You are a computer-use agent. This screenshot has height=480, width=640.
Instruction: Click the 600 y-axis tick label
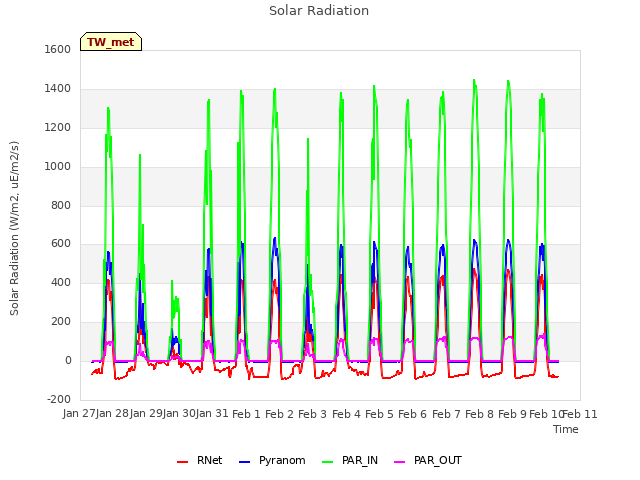pyautogui.click(x=61, y=244)
